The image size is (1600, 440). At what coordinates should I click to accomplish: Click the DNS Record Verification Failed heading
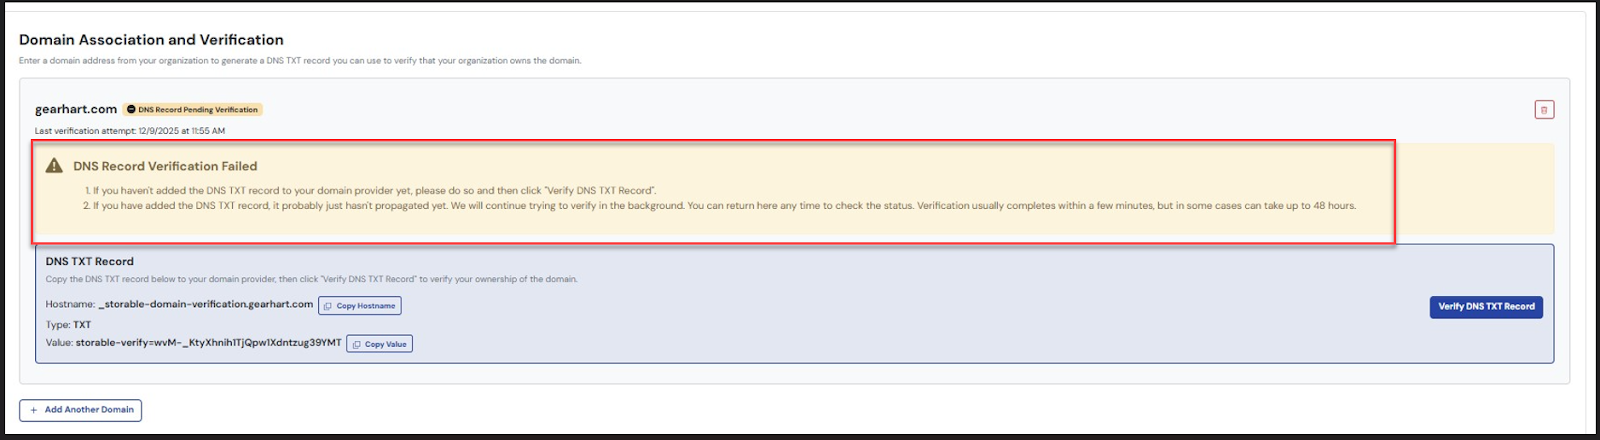(165, 166)
